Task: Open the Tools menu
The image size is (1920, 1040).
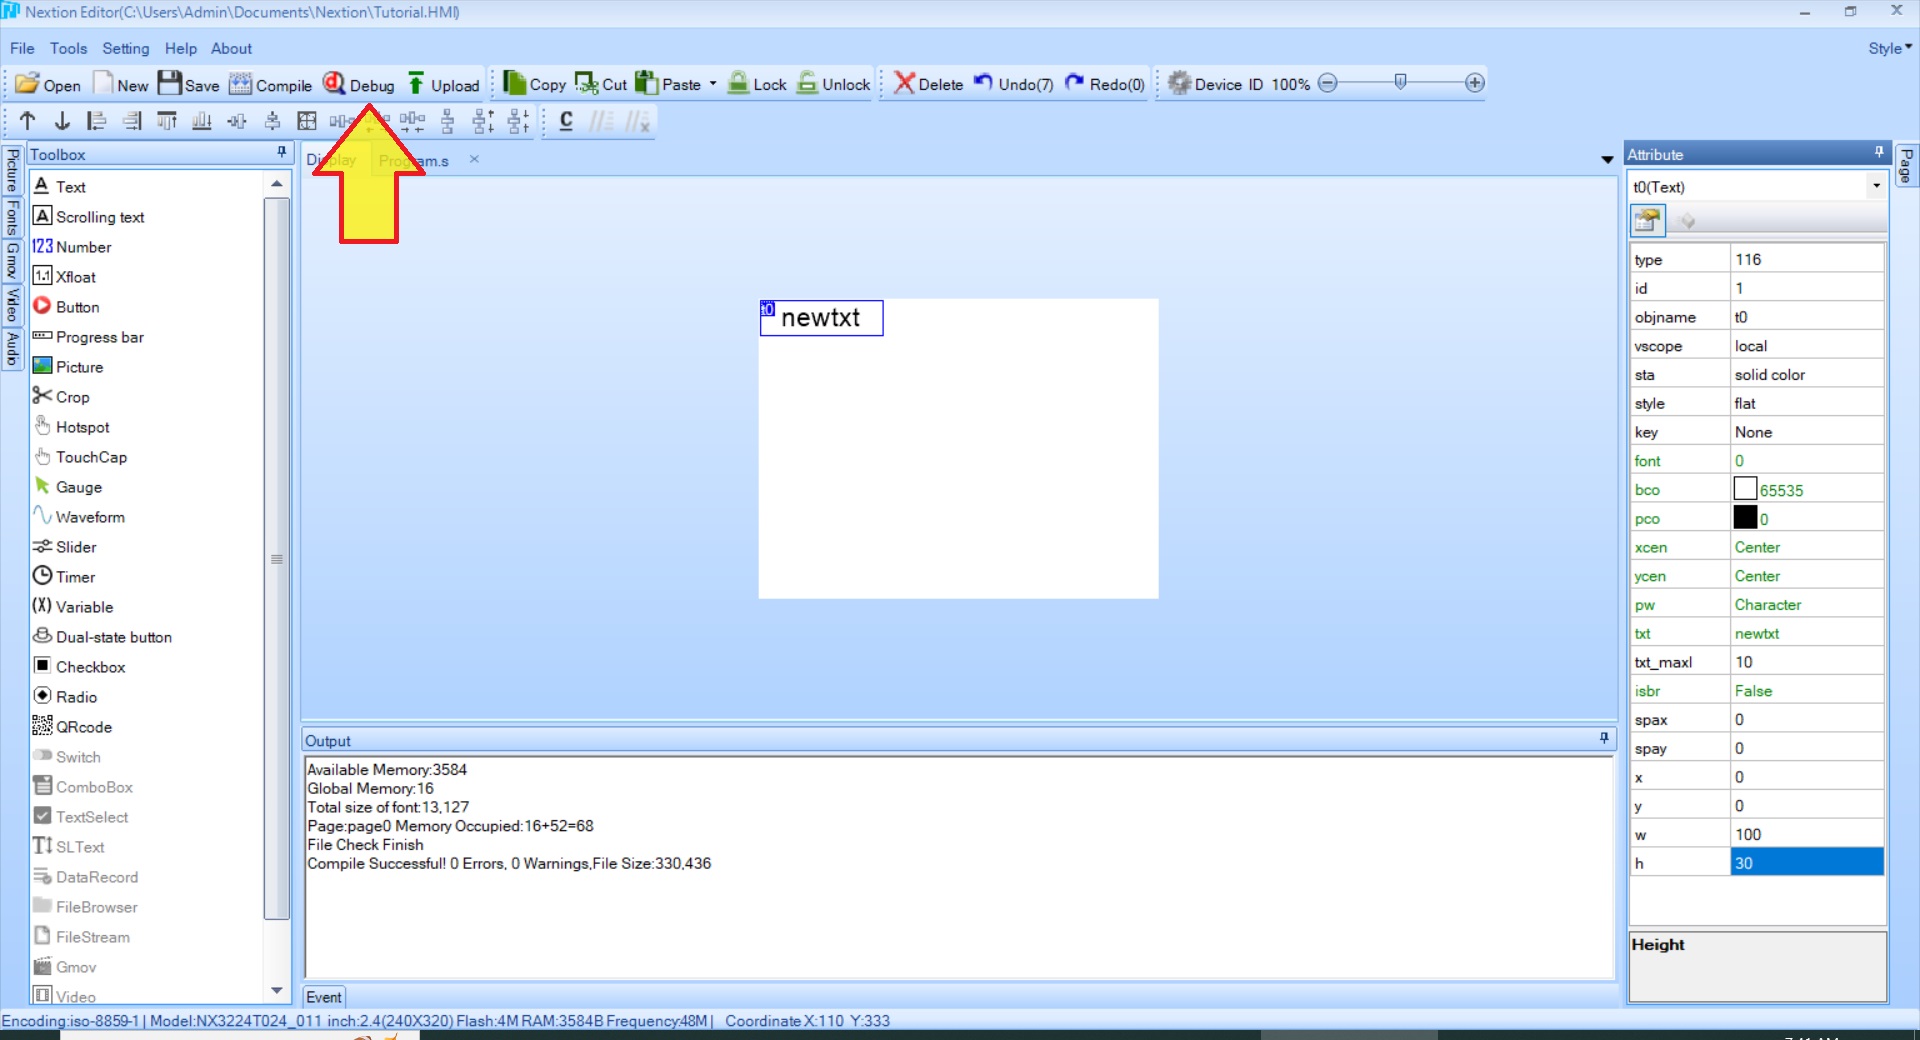Action: [x=68, y=48]
